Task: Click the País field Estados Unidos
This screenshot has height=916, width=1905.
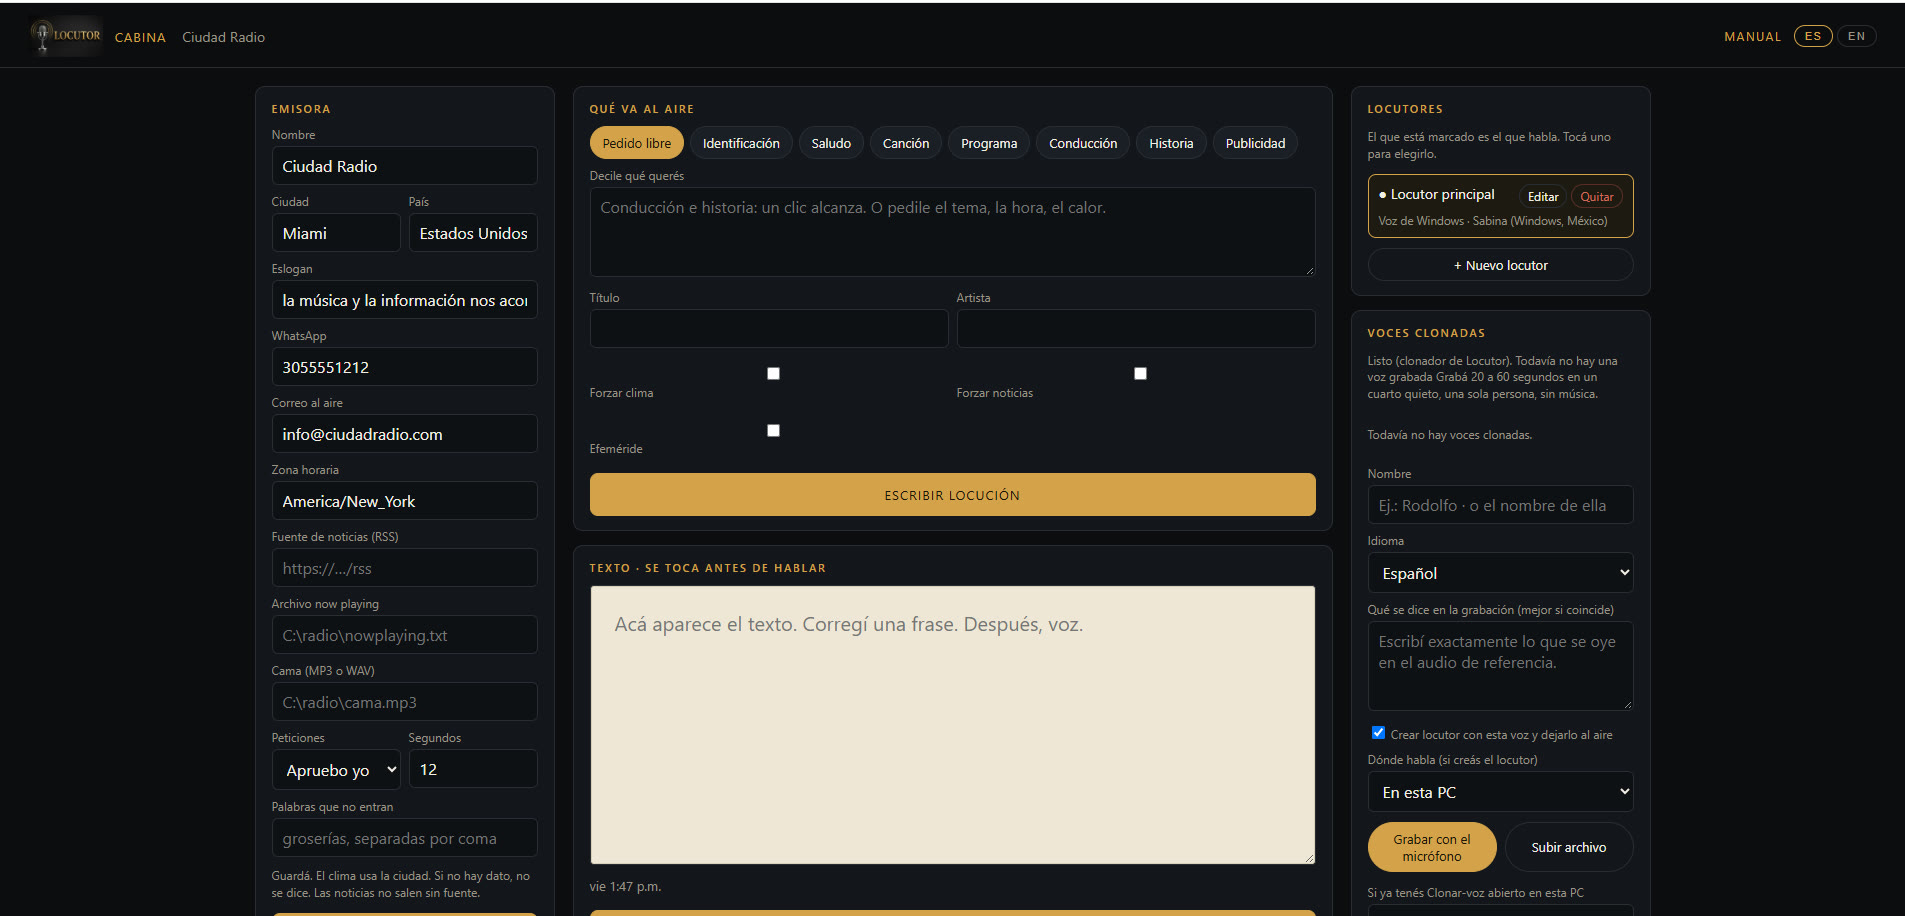Action: 473,233
